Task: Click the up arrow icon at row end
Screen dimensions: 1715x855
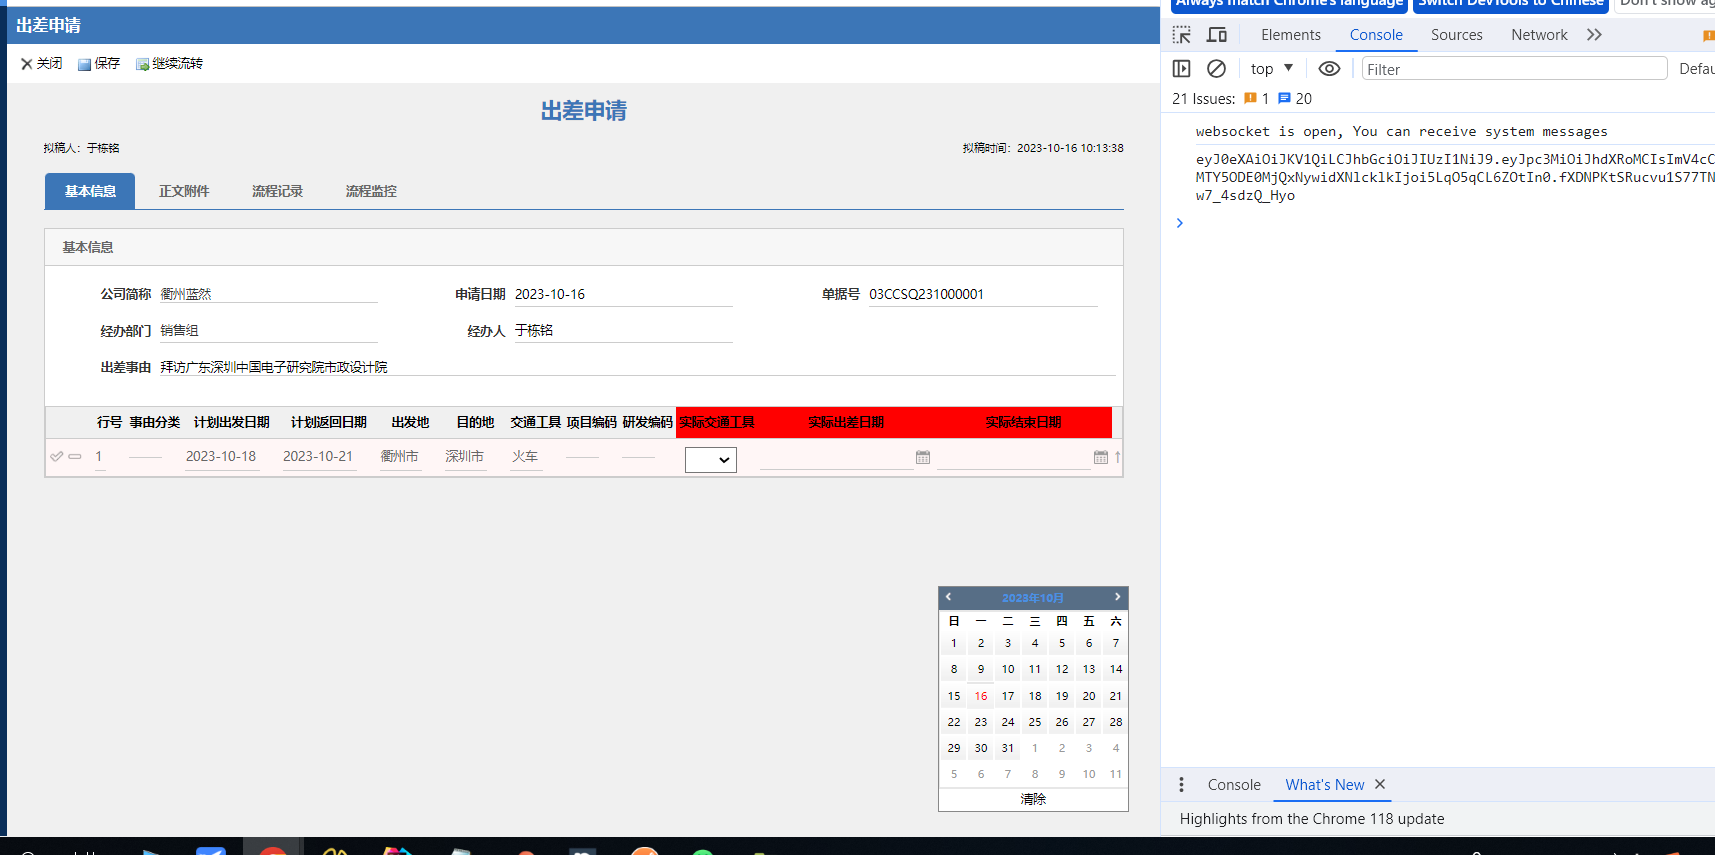Action: tap(1117, 457)
